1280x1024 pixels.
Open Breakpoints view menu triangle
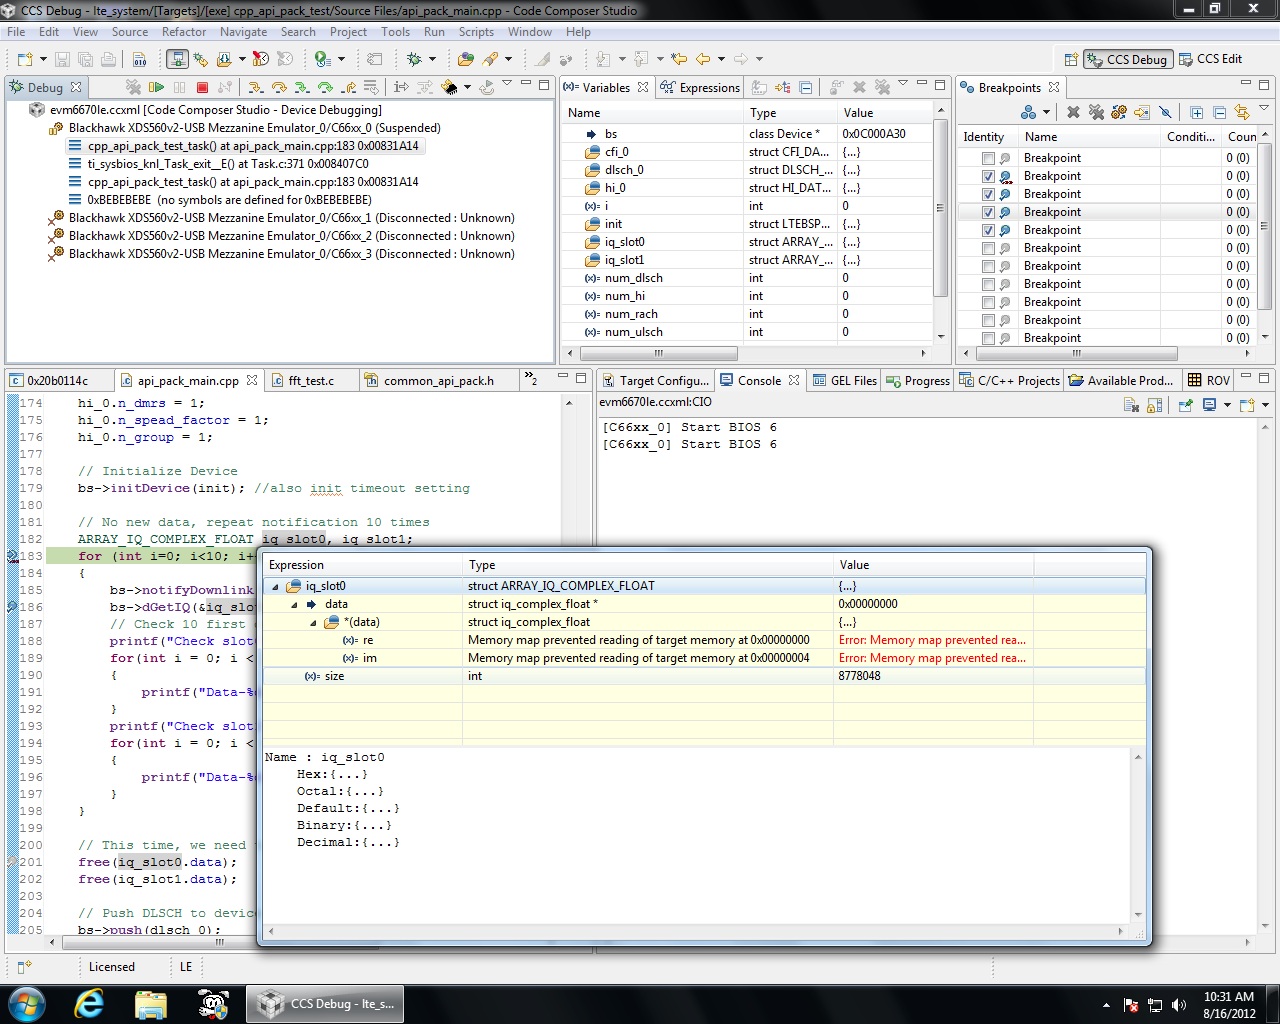coord(1264,109)
